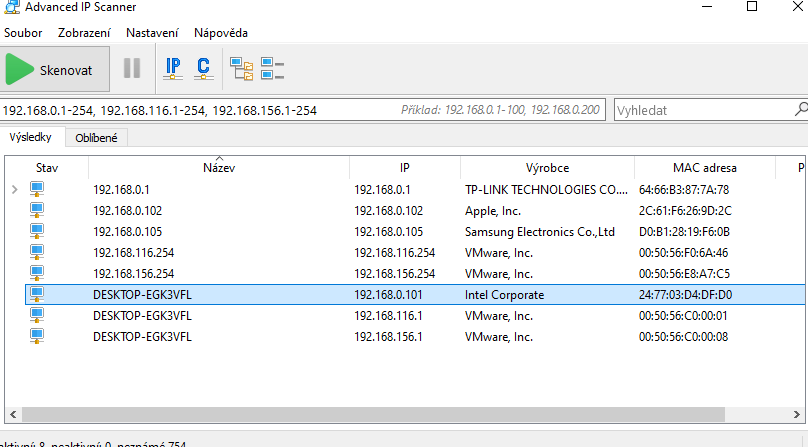Click the Advanced IP Scanner title icon
The height and width of the screenshot is (447, 808).
click(x=12, y=7)
